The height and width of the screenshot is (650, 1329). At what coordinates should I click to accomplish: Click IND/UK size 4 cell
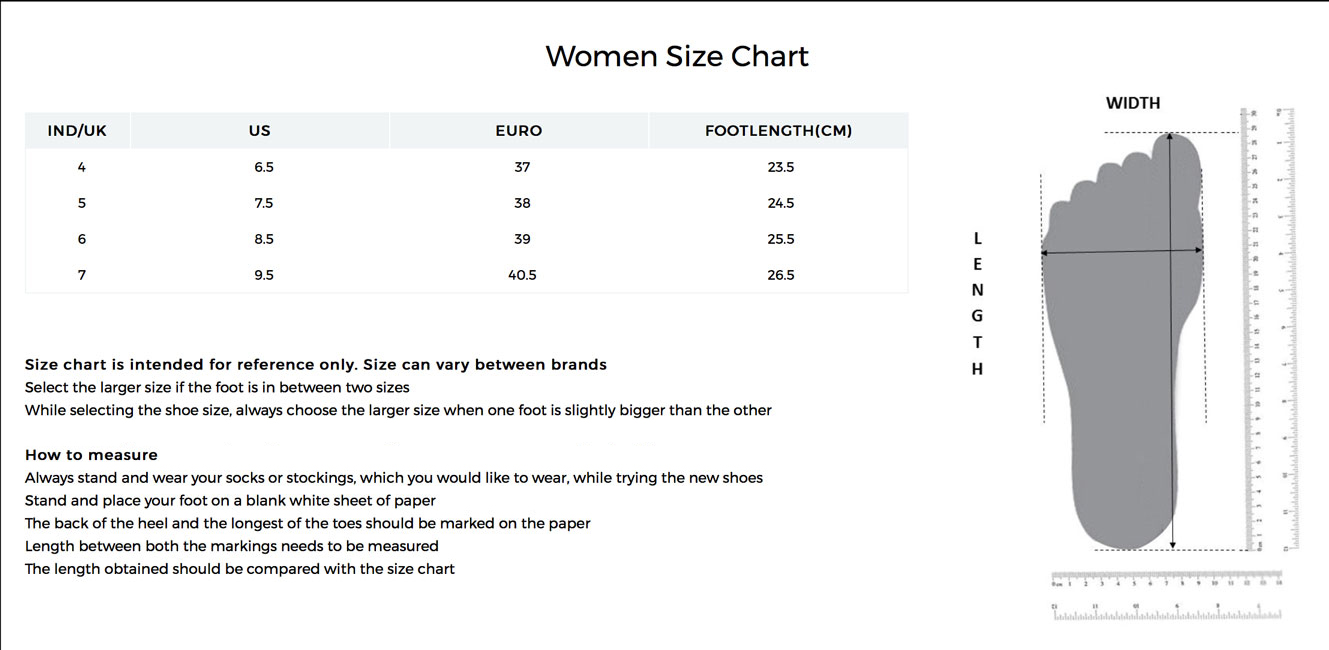tap(82, 167)
